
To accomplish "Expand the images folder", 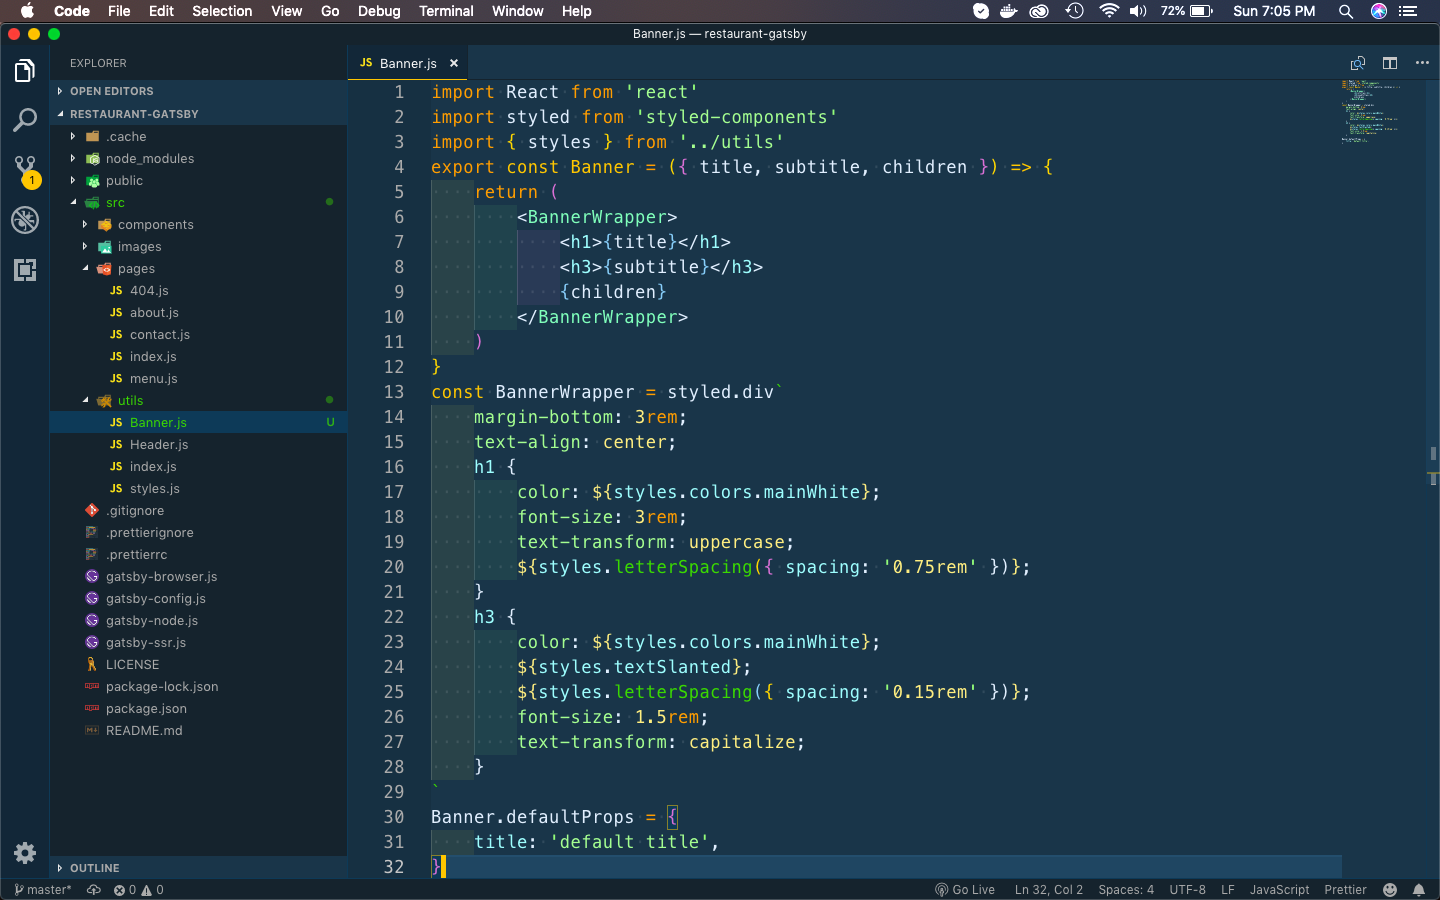I will pos(198,247).
